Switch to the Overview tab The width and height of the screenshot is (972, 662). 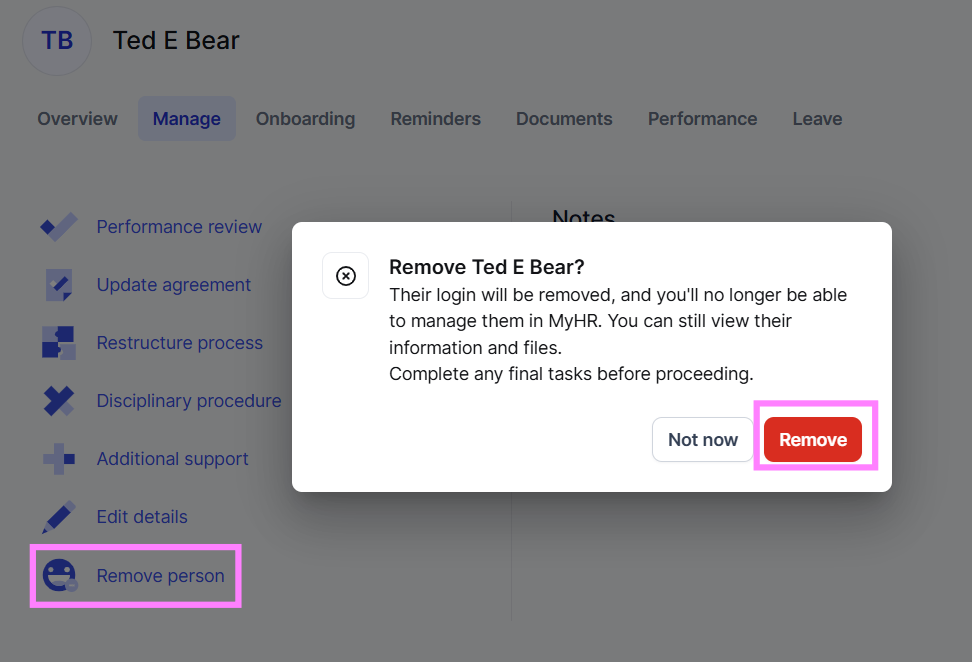(x=77, y=118)
